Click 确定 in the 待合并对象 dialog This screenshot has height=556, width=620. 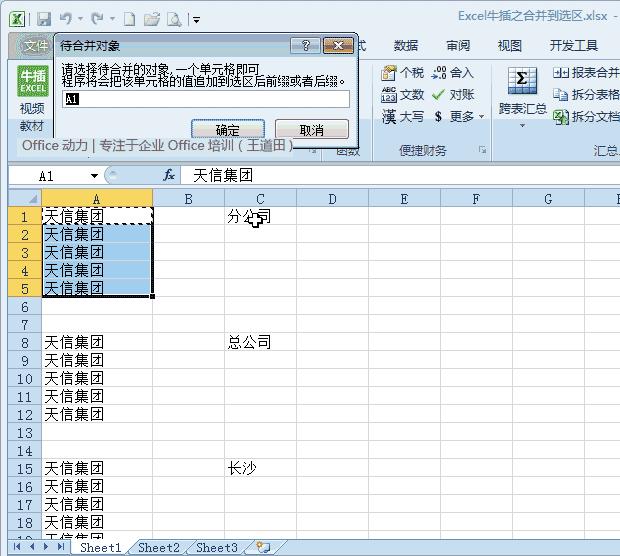click(x=228, y=129)
